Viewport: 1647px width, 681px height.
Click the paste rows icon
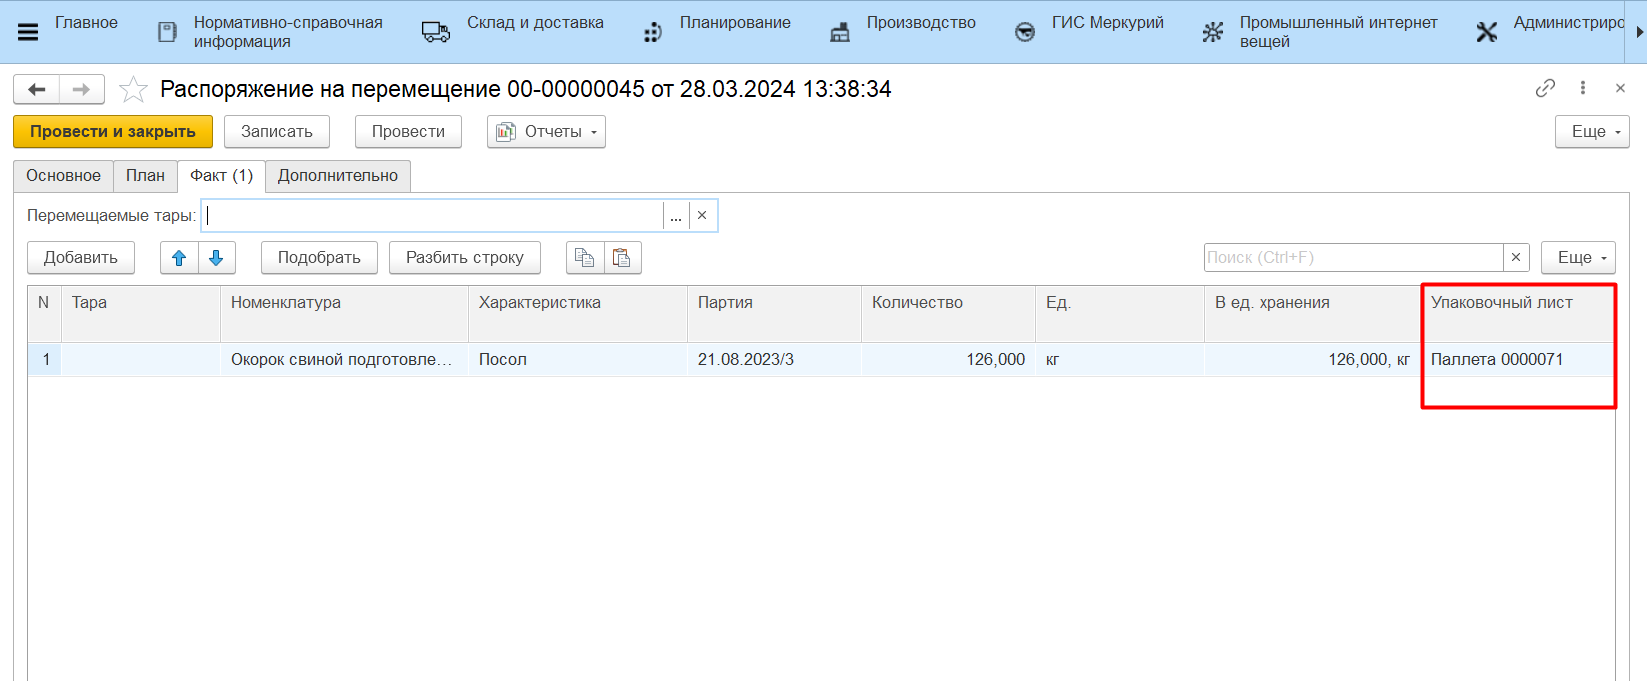[622, 258]
